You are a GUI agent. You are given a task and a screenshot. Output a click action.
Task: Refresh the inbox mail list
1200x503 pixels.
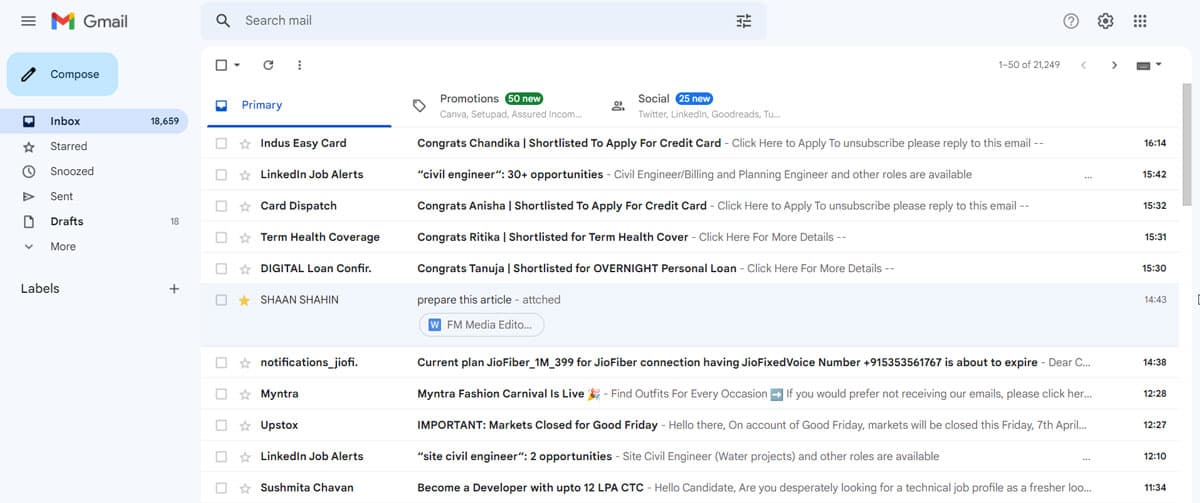(268, 65)
